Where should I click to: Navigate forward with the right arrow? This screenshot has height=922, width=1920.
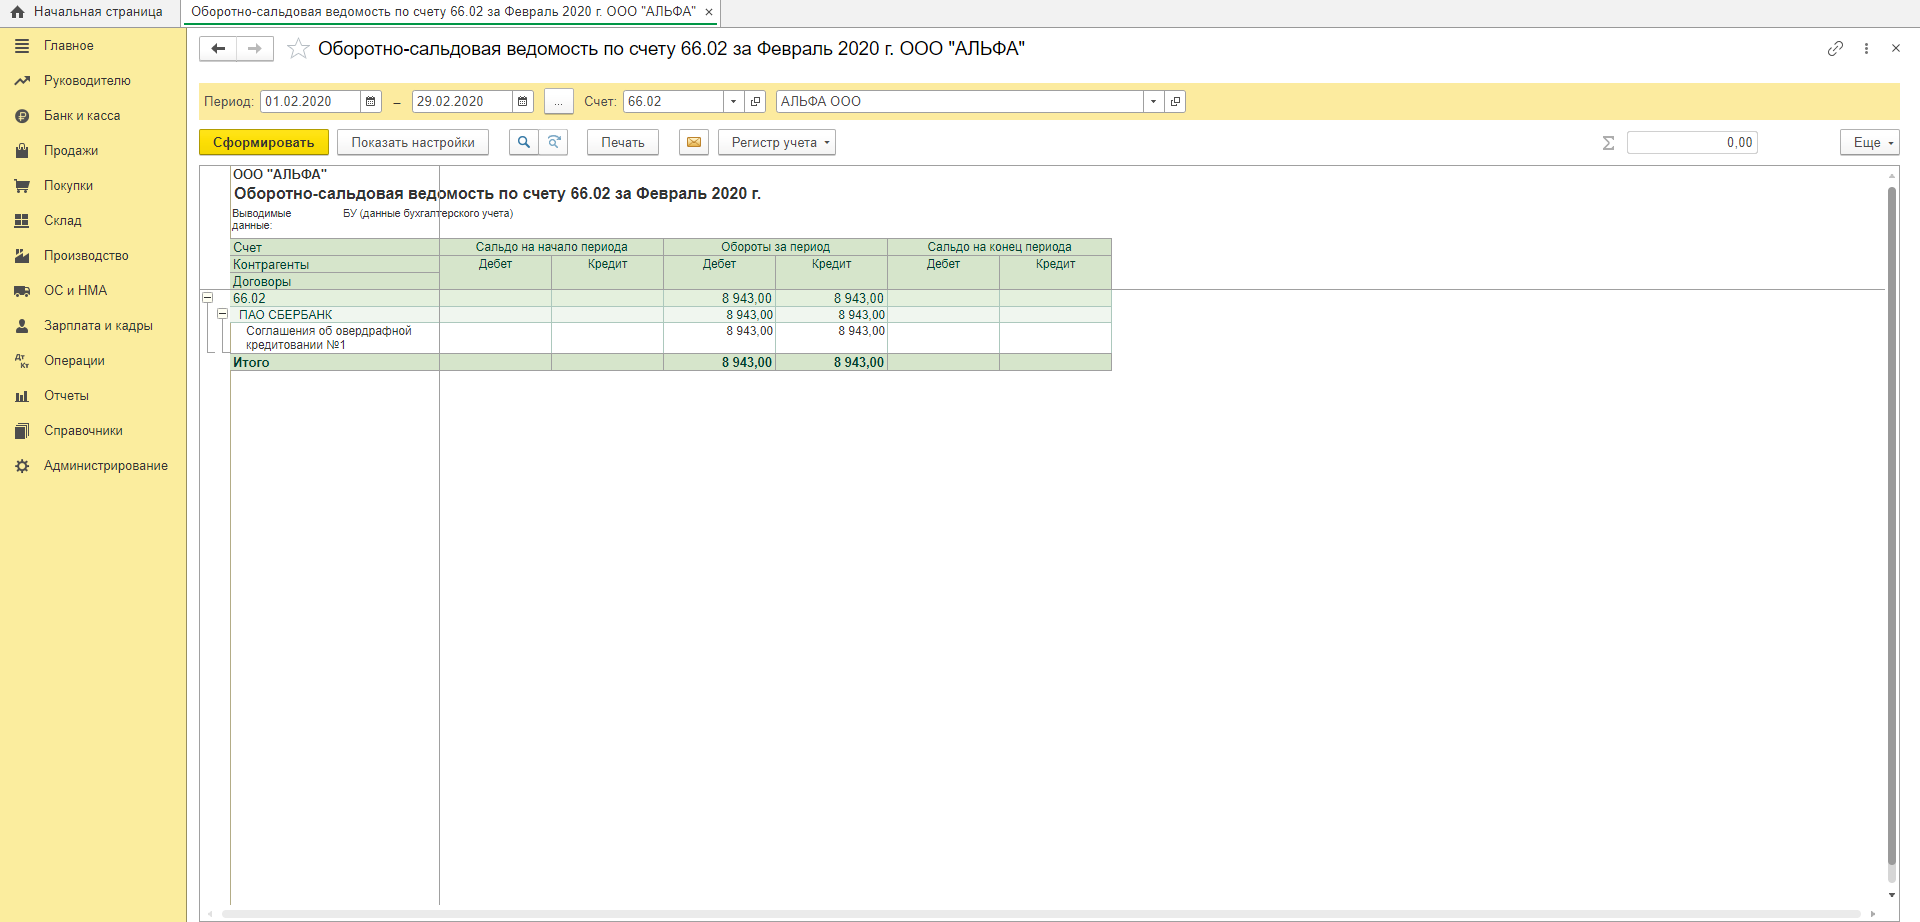[255, 48]
